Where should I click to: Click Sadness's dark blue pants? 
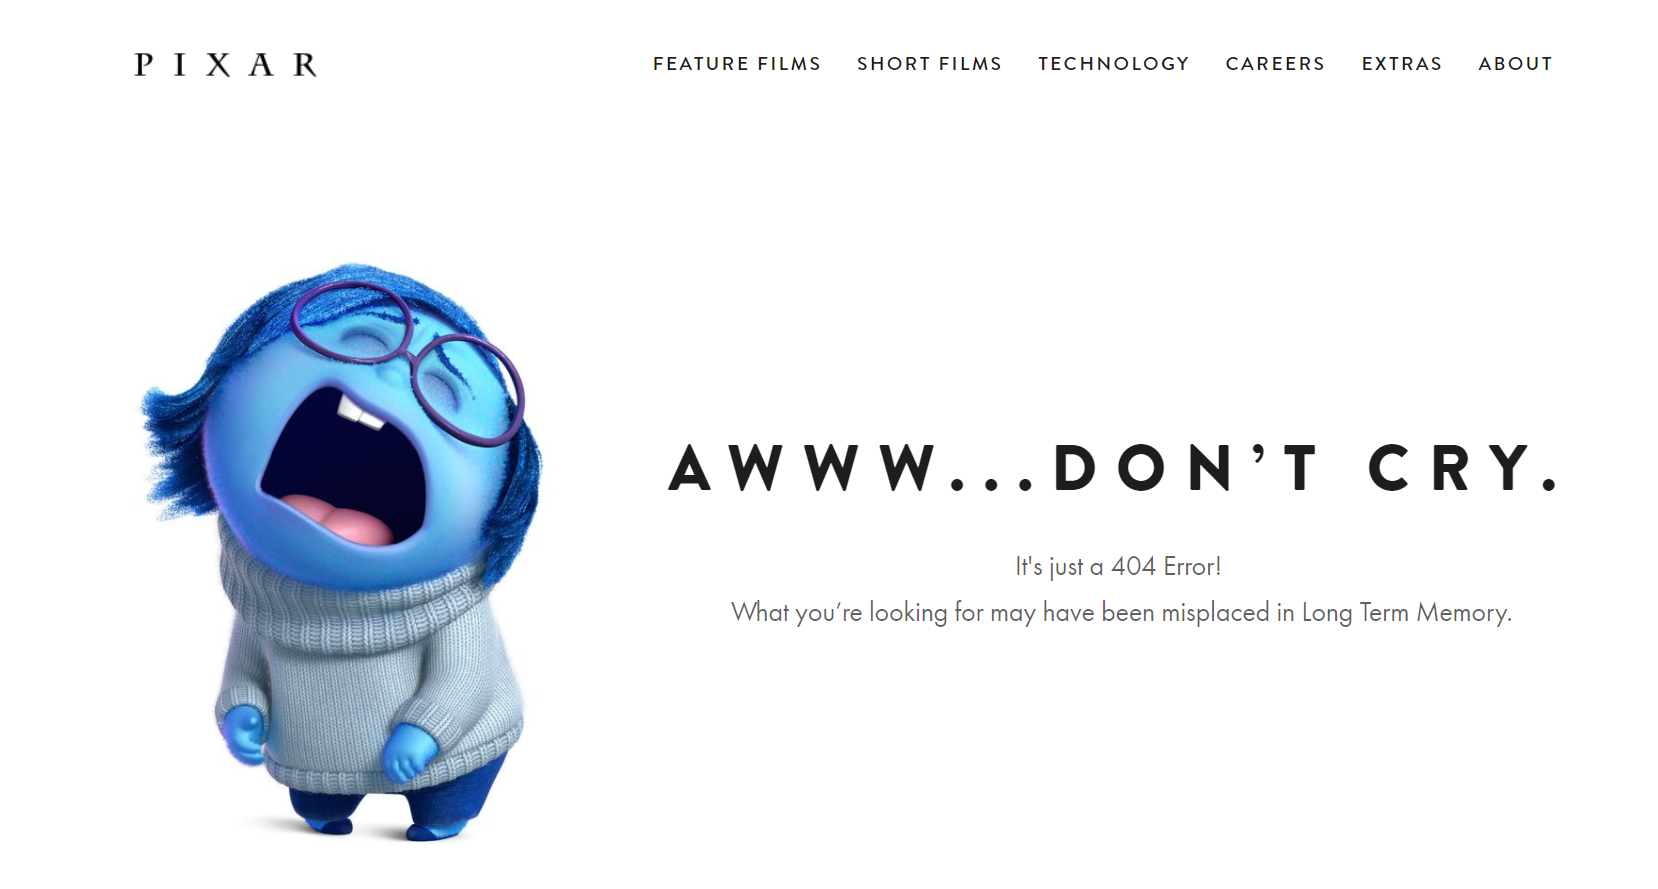400,795
